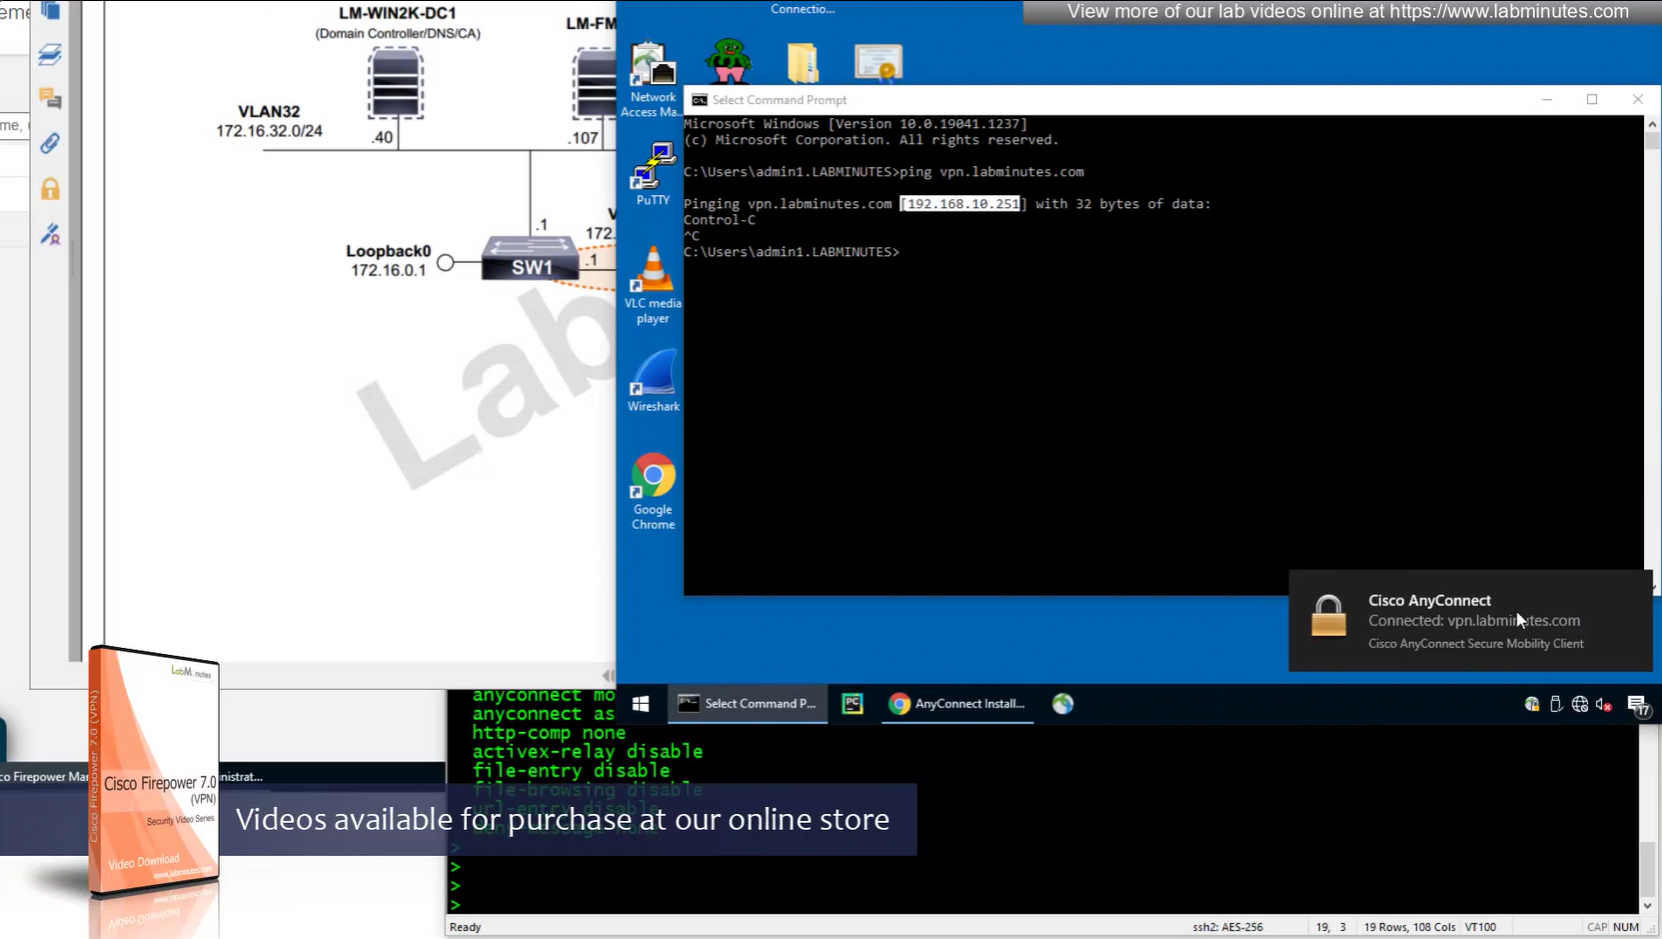Image resolution: width=1662 pixels, height=939 pixels.
Task: Open the Attachments paperclip panel in sidebar
Action: pyautogui.click(x=50, y=143)
